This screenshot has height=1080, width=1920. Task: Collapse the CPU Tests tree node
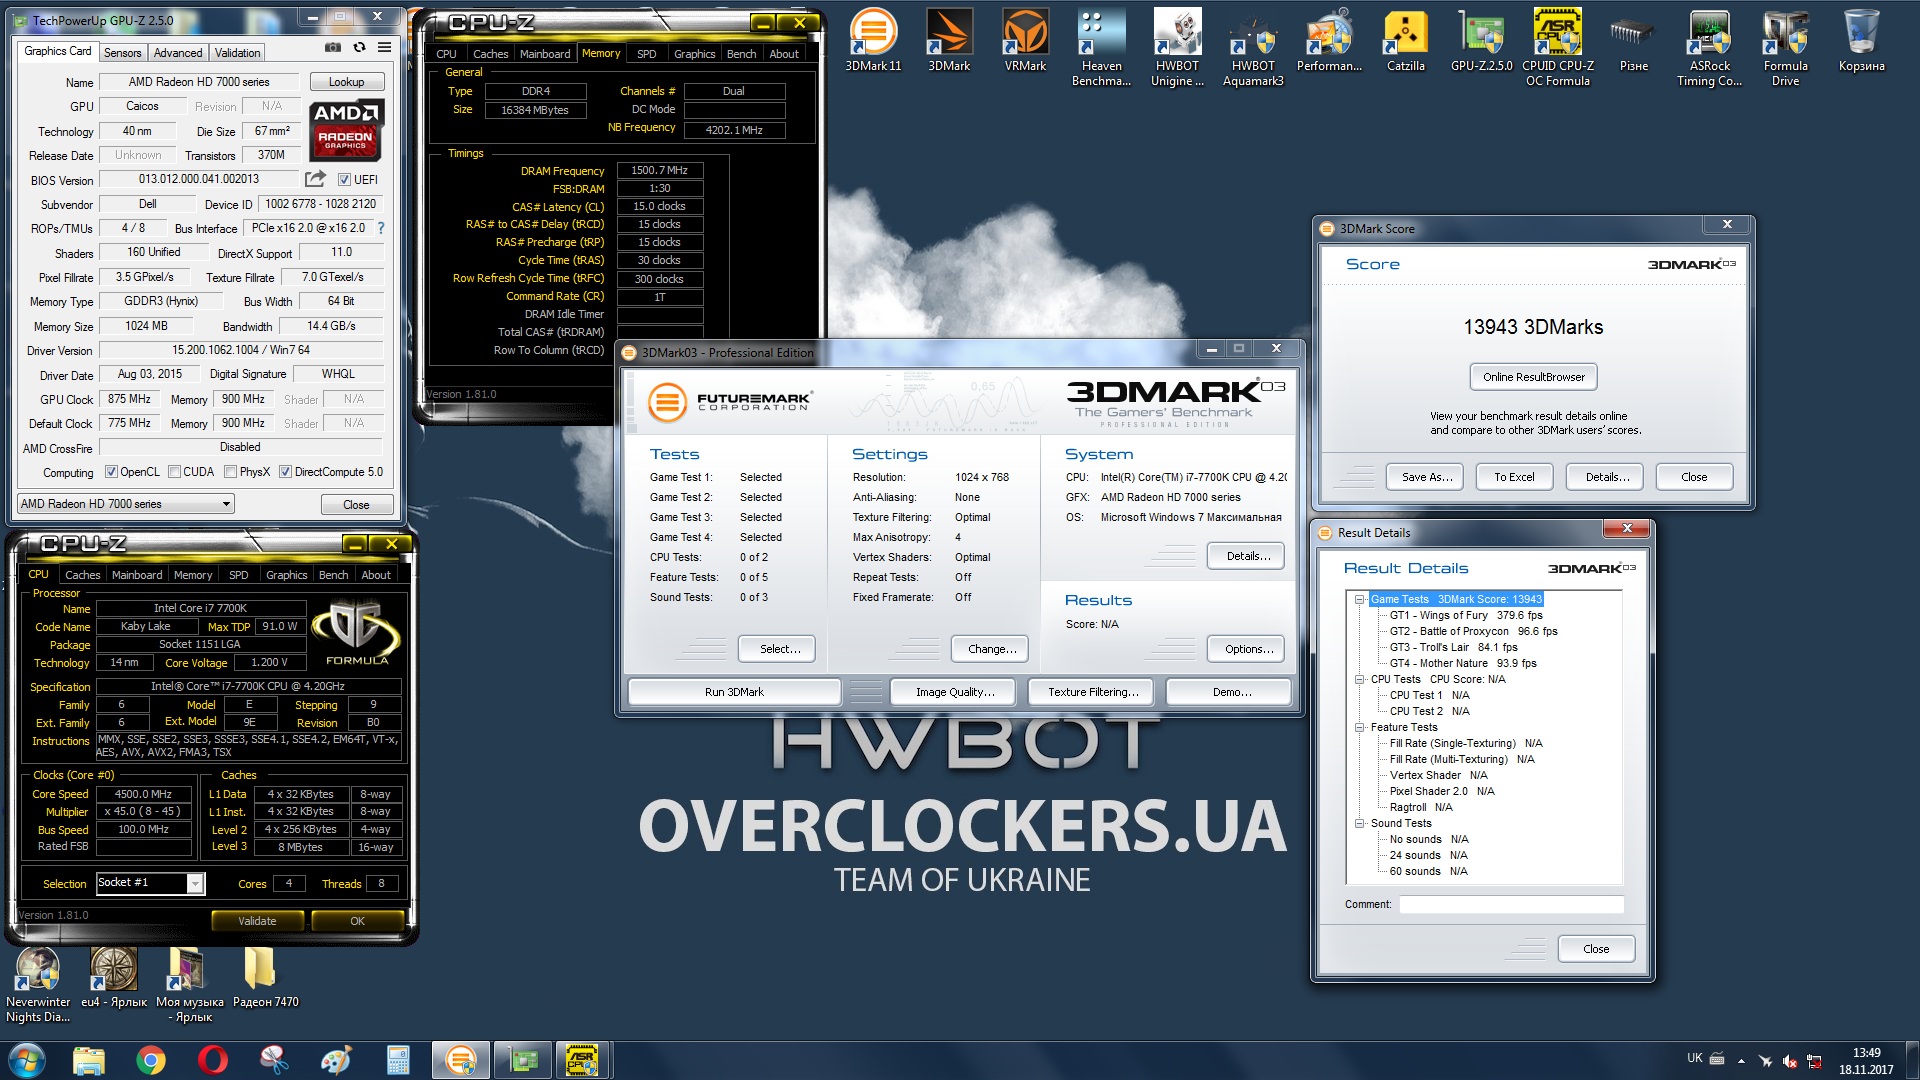(1360, 680)
